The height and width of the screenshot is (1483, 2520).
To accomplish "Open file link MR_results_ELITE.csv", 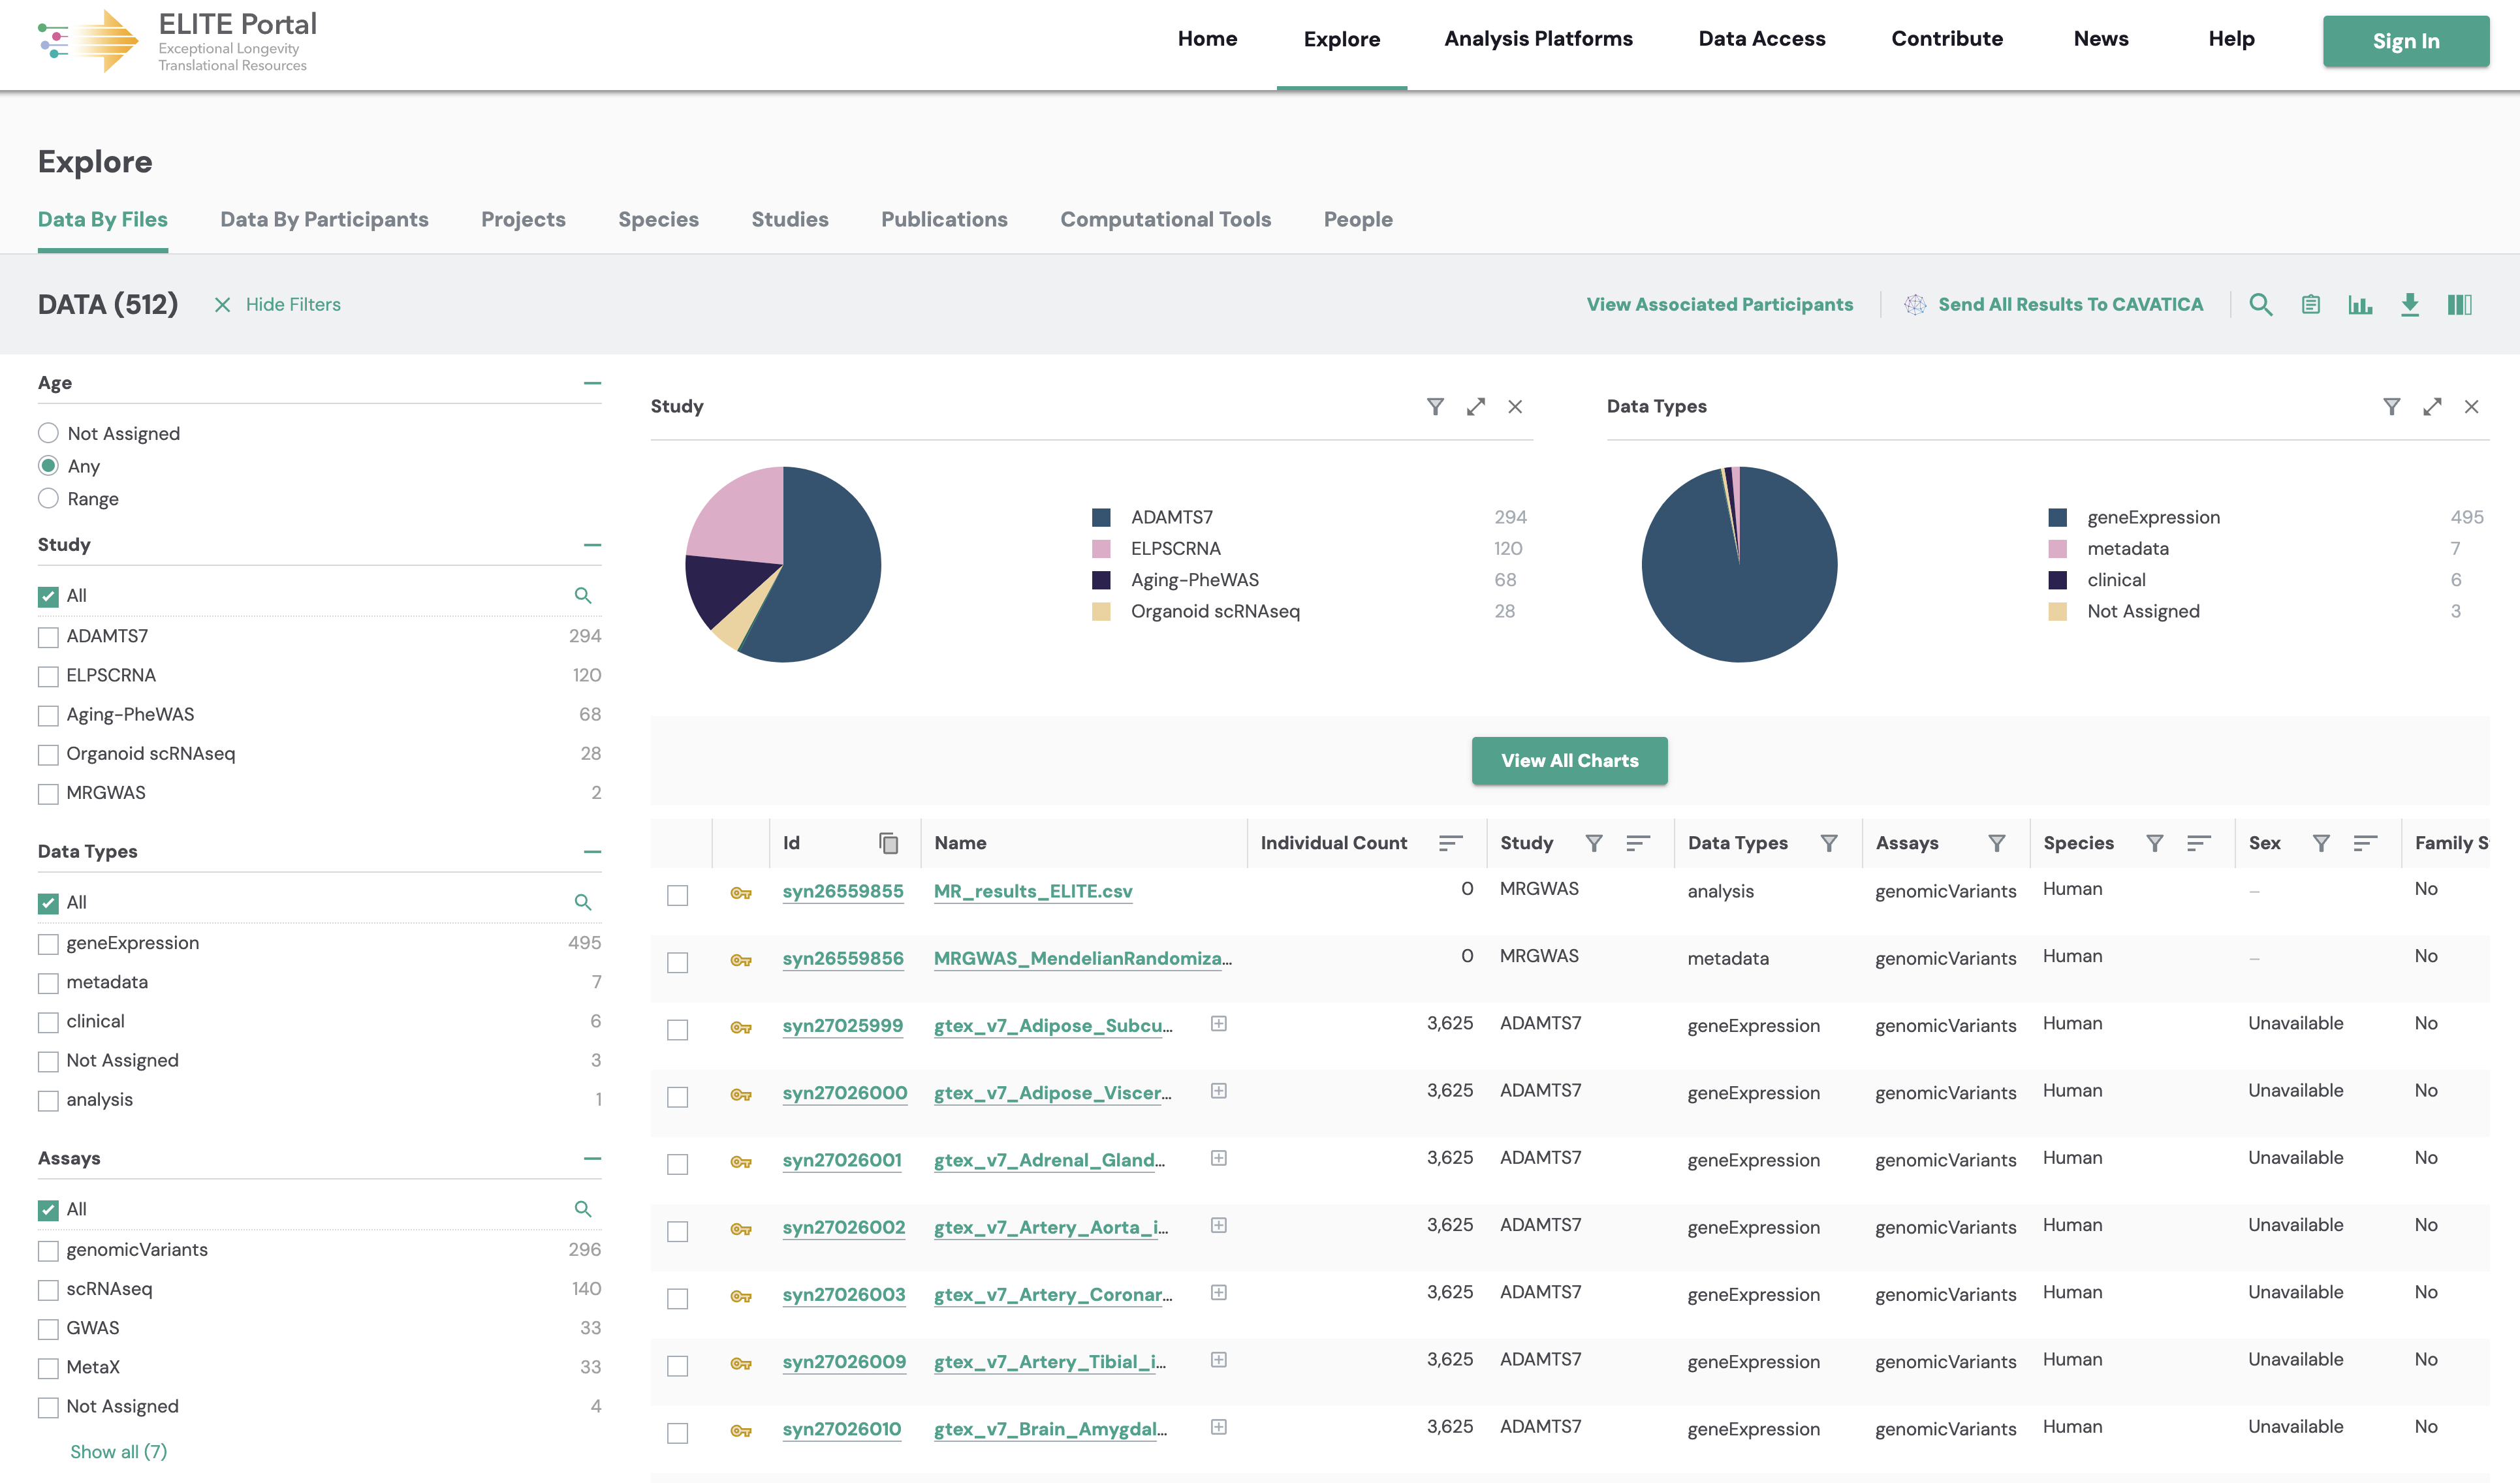I will pyautogui.click(x=1033, y=891).
